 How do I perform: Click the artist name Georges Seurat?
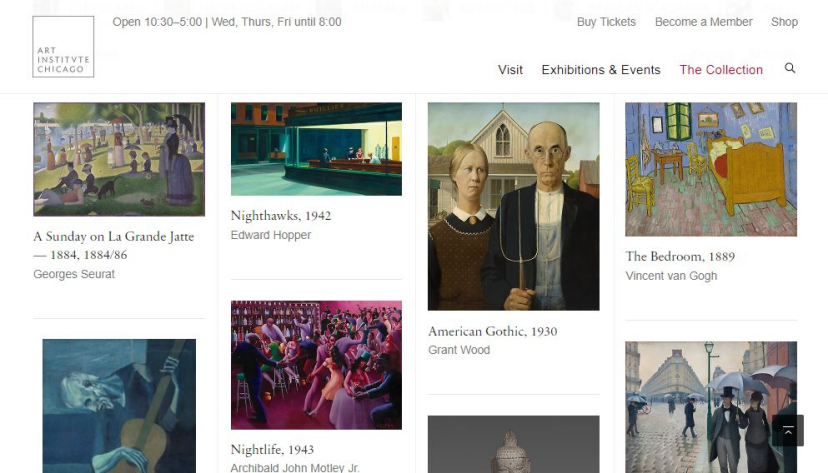(x=74, y=274)
